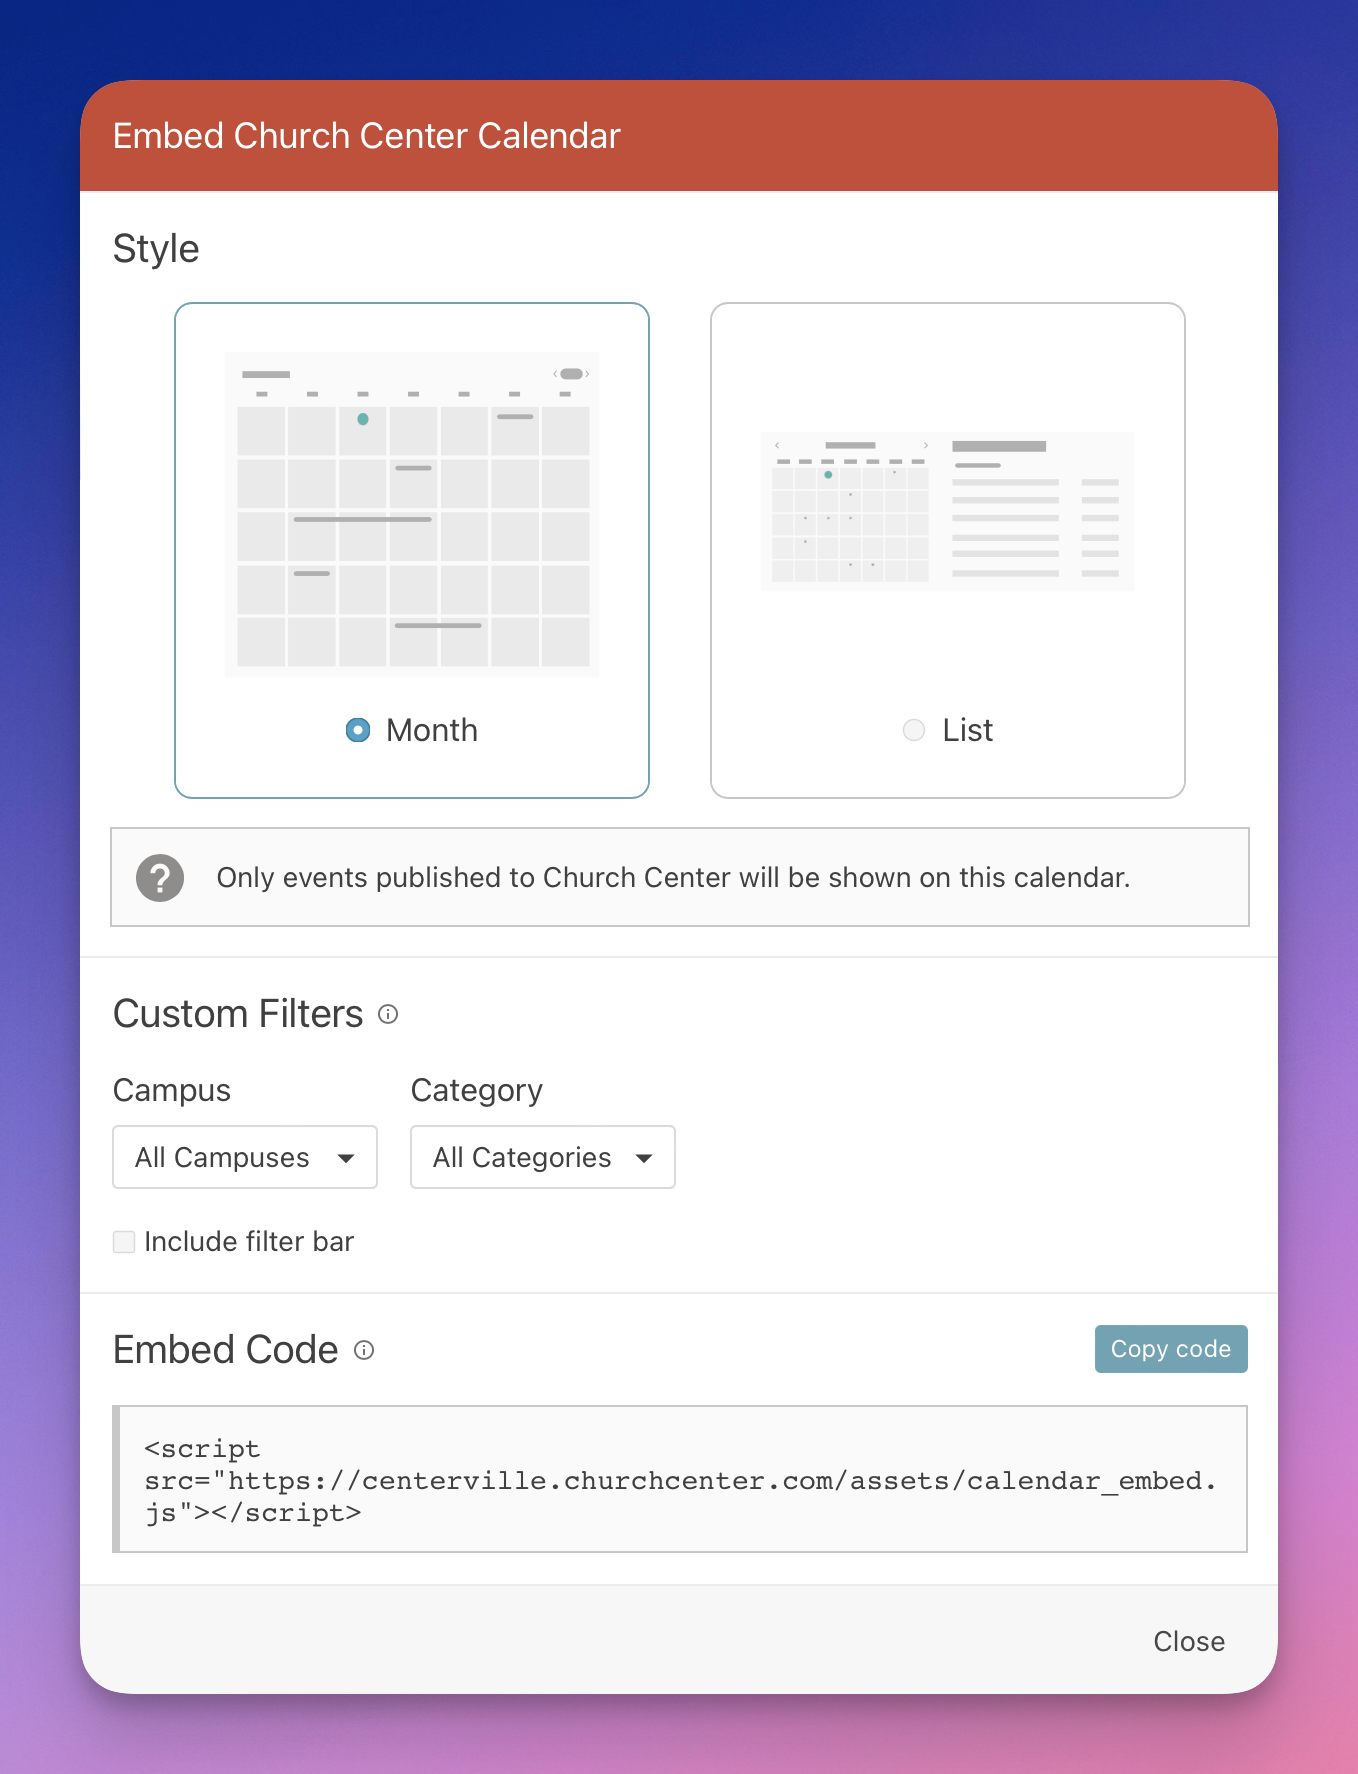This screenshot has width=1358, height=1774.
Task: Click the List style label text
Action: point(967,730)
